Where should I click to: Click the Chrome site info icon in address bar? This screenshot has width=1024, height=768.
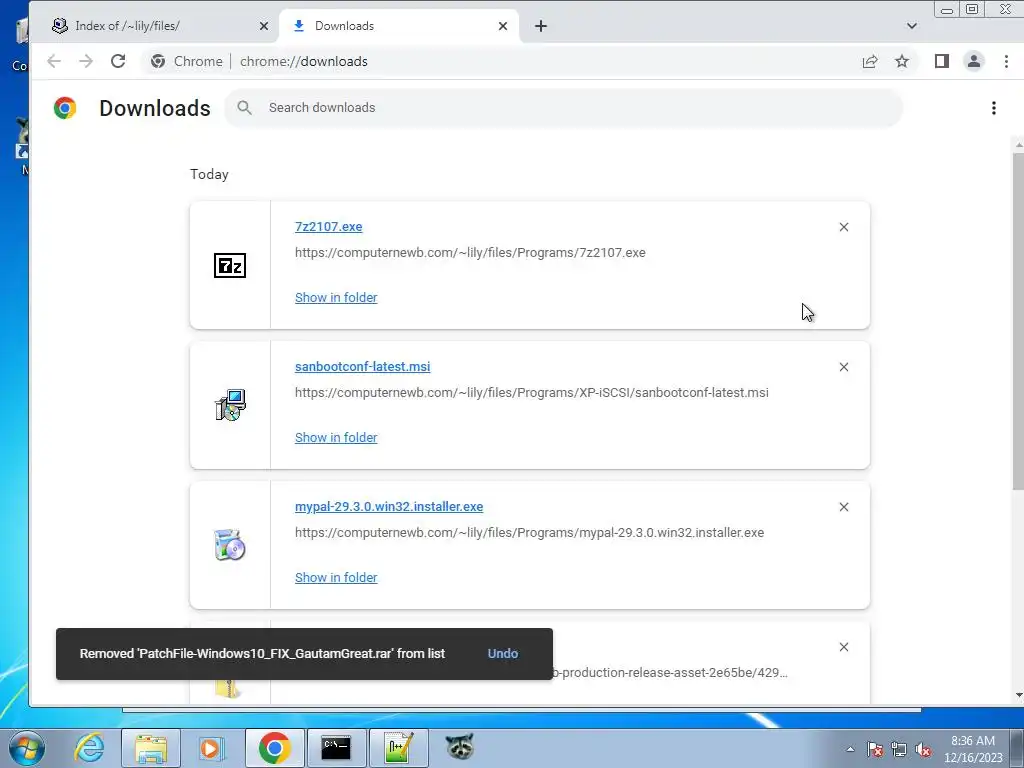(x=158, y=61)
